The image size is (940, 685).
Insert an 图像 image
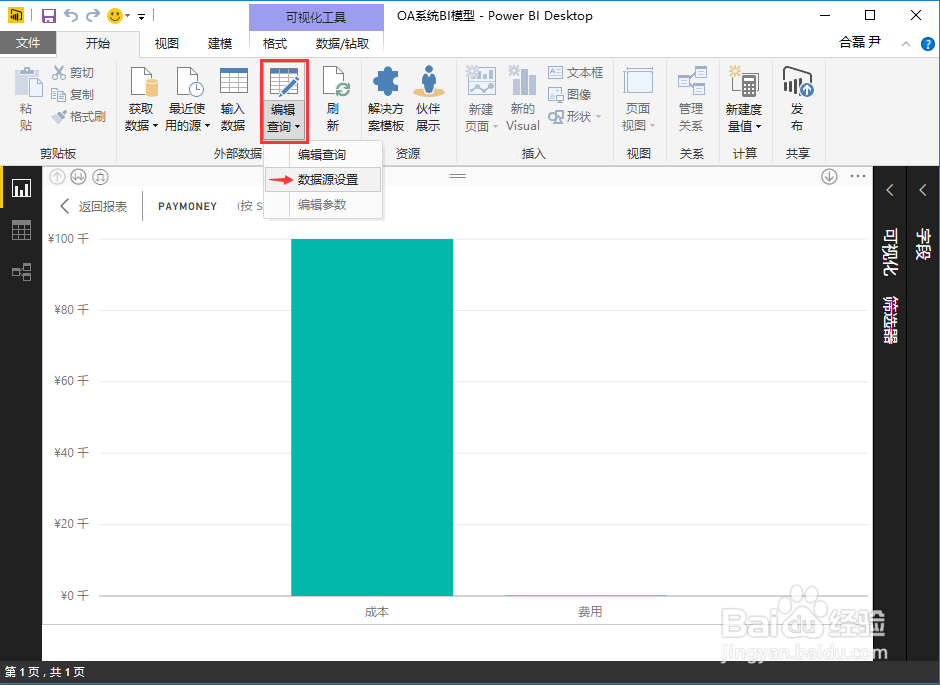[x=570, y=95]
